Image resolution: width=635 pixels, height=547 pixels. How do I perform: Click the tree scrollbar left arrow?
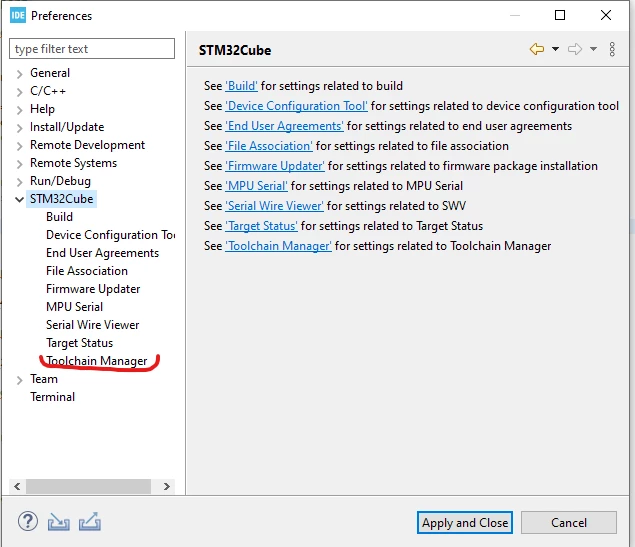17,486
